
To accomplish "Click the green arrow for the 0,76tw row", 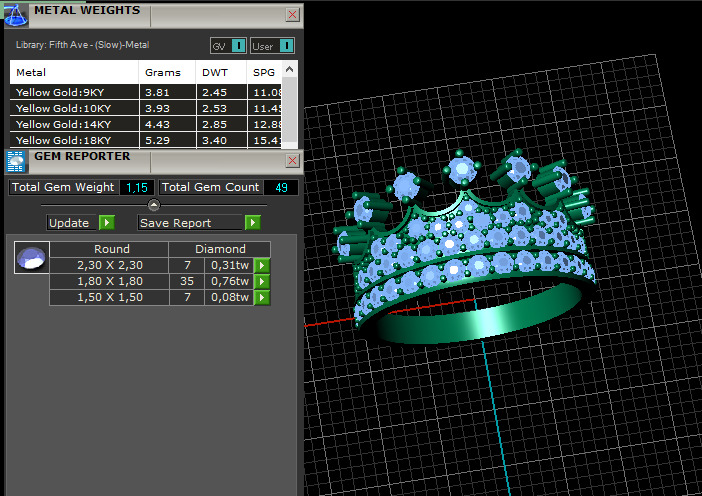I will 262,282.
